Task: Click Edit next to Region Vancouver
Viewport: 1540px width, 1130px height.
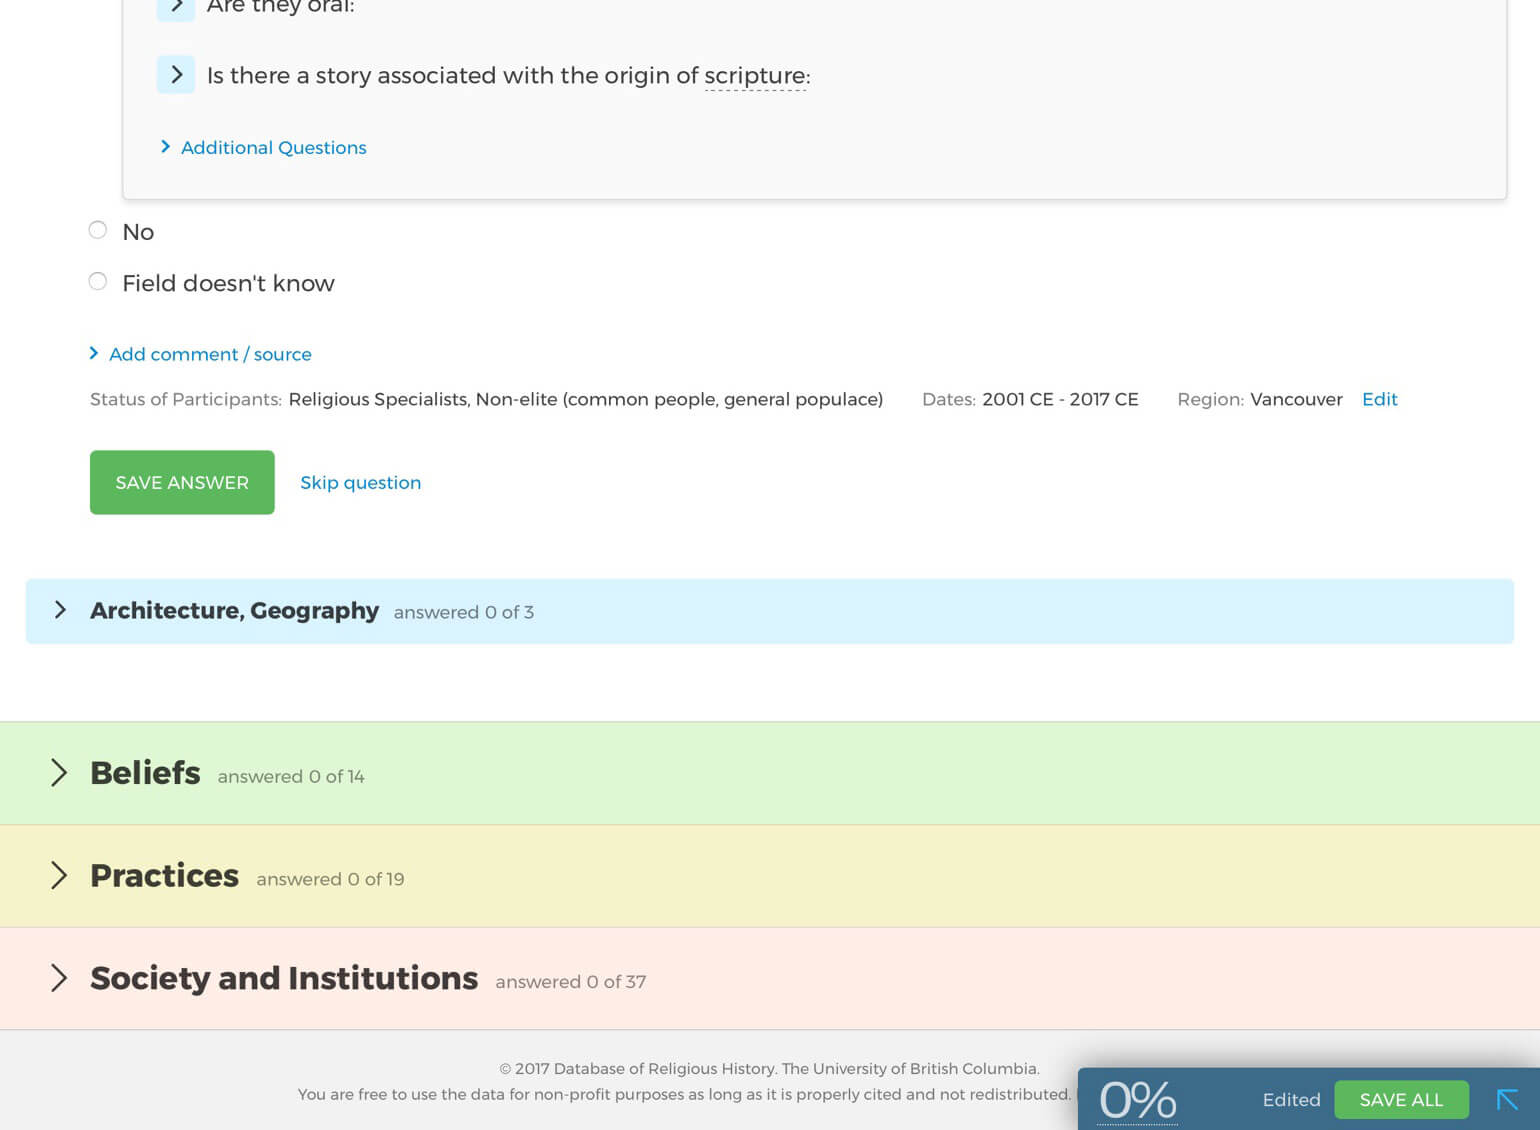Action: click(1379, 399)
